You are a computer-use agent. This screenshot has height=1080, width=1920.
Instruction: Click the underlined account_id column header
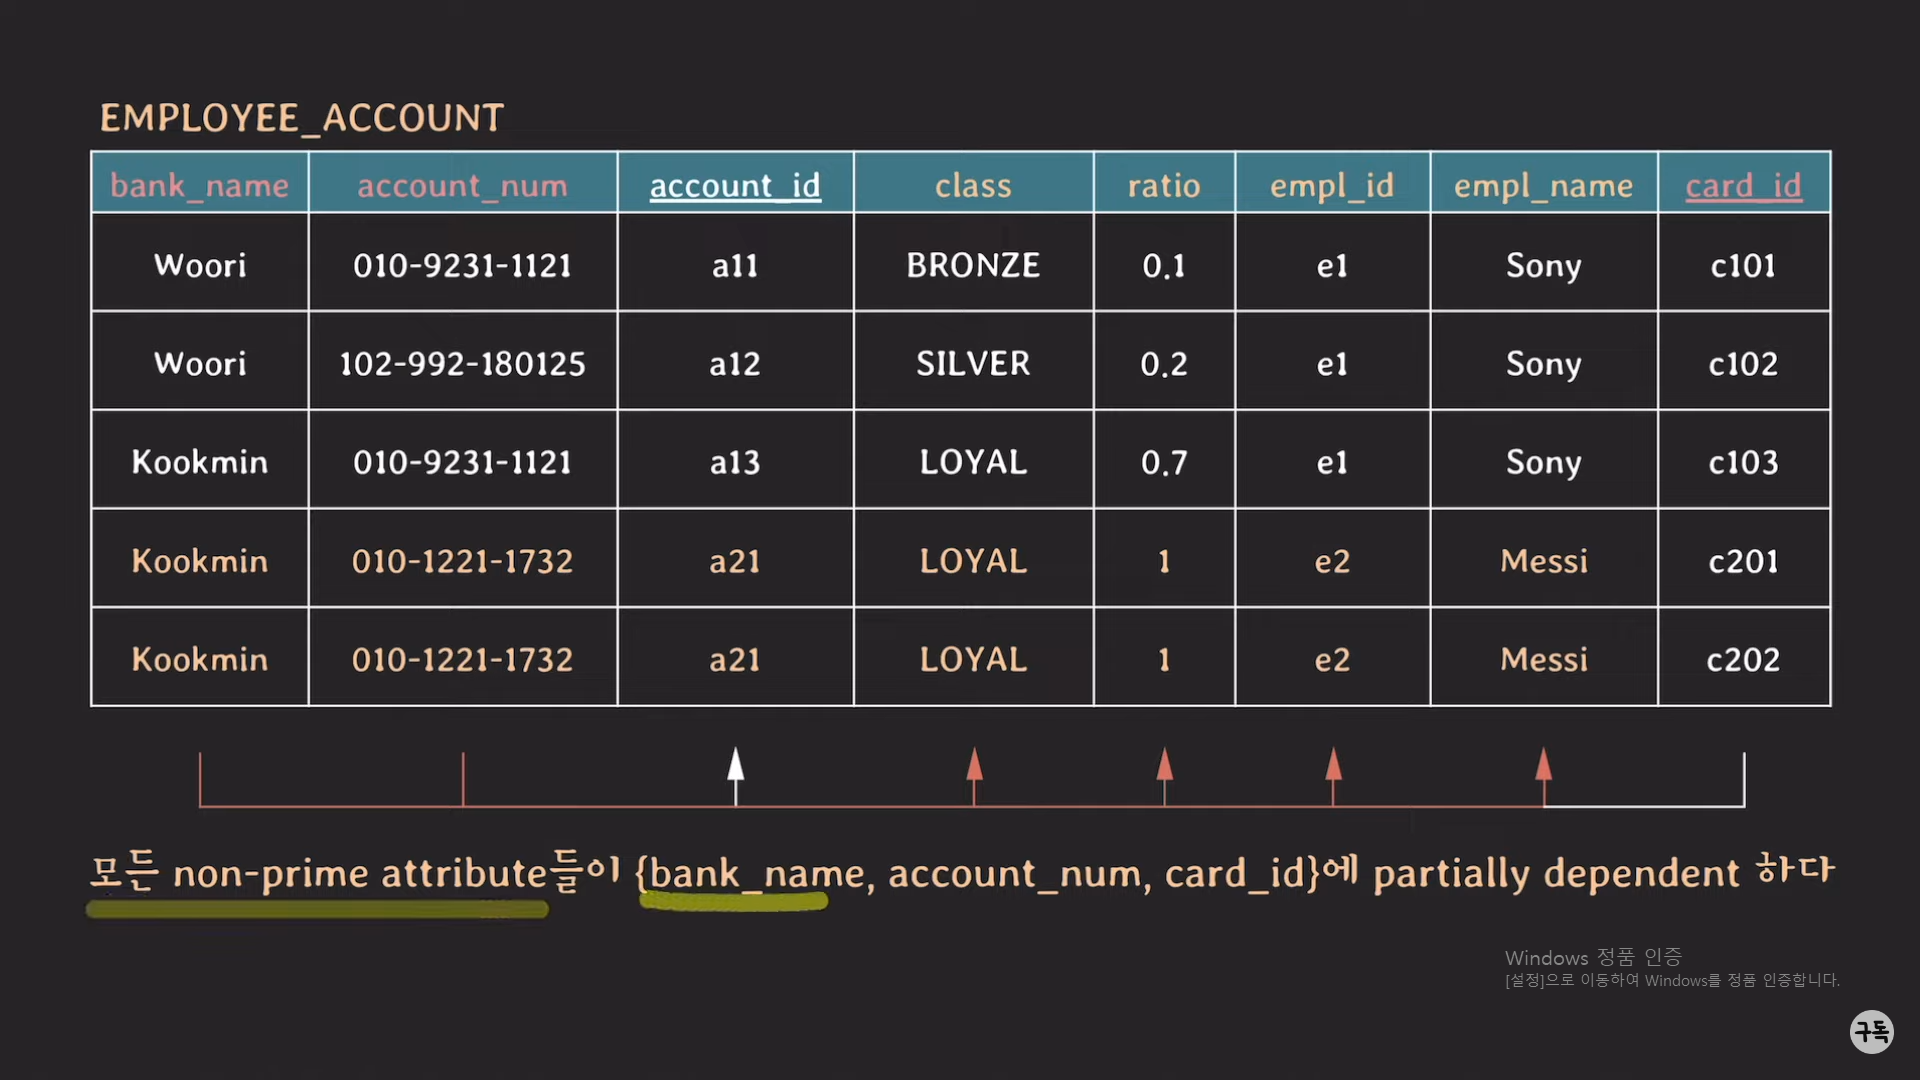(x=735, y=185)
